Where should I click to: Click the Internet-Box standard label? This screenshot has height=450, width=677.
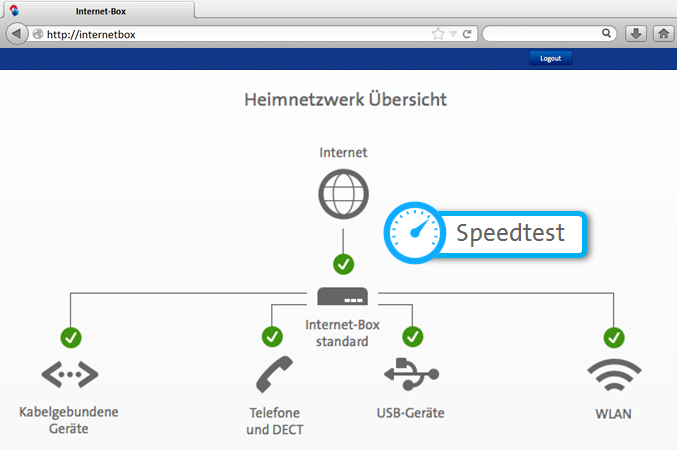click(x=342, y=333)
